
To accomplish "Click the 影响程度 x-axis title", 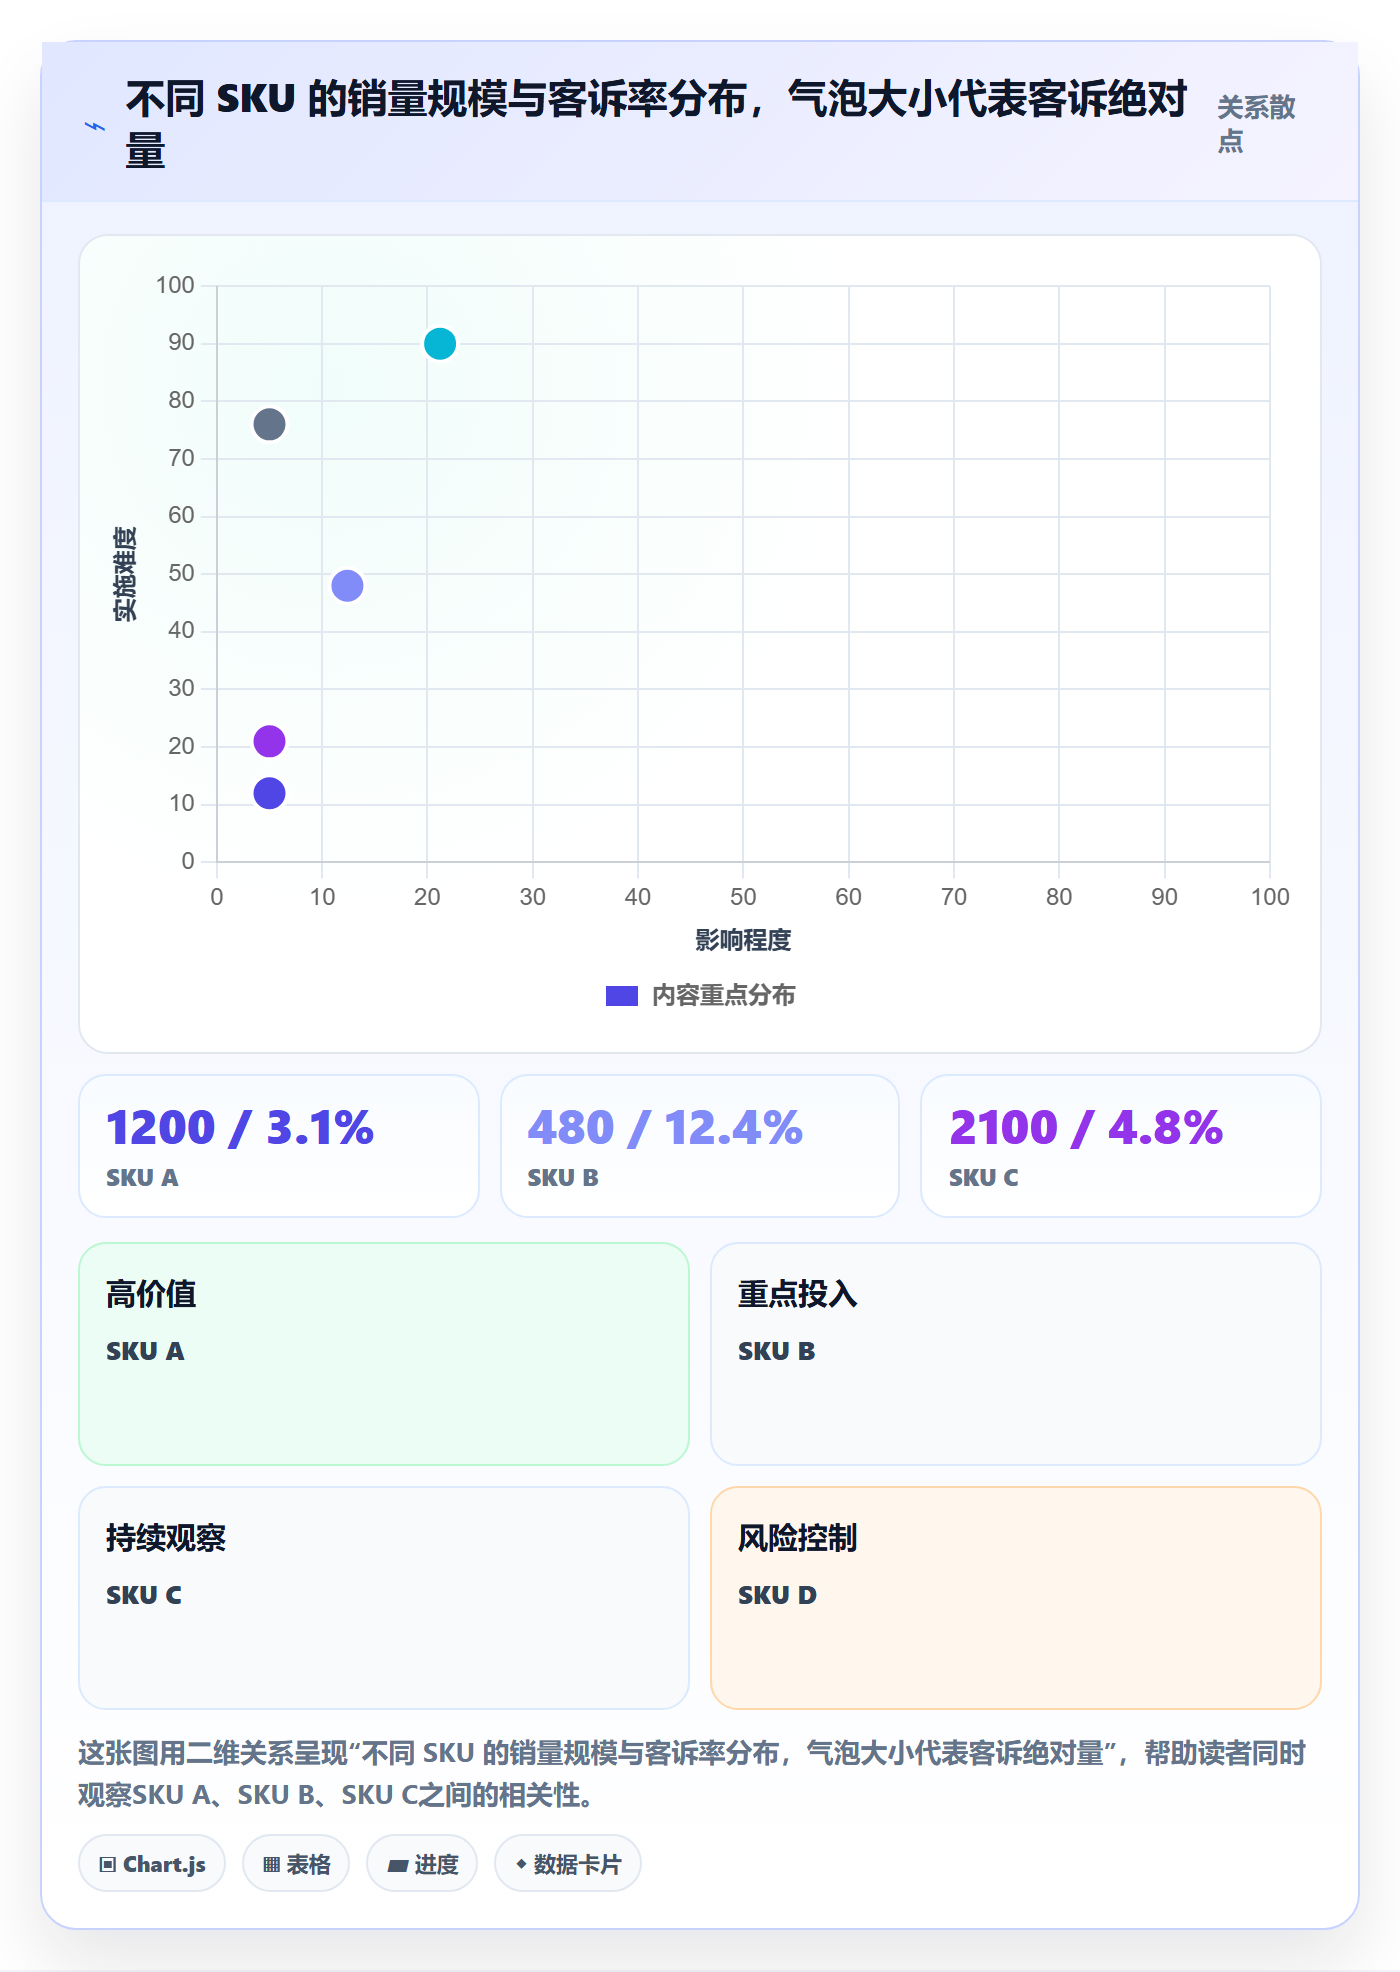I will [x=743, y=940].
